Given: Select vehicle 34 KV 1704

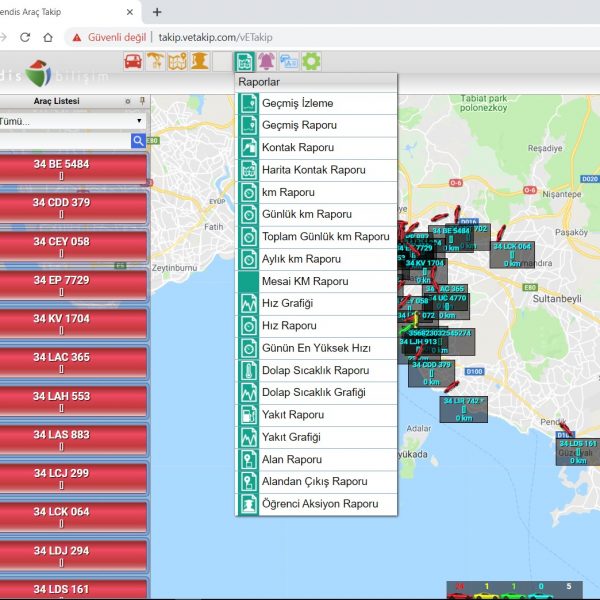Looking at the screenshot, I should coord(73,323).
